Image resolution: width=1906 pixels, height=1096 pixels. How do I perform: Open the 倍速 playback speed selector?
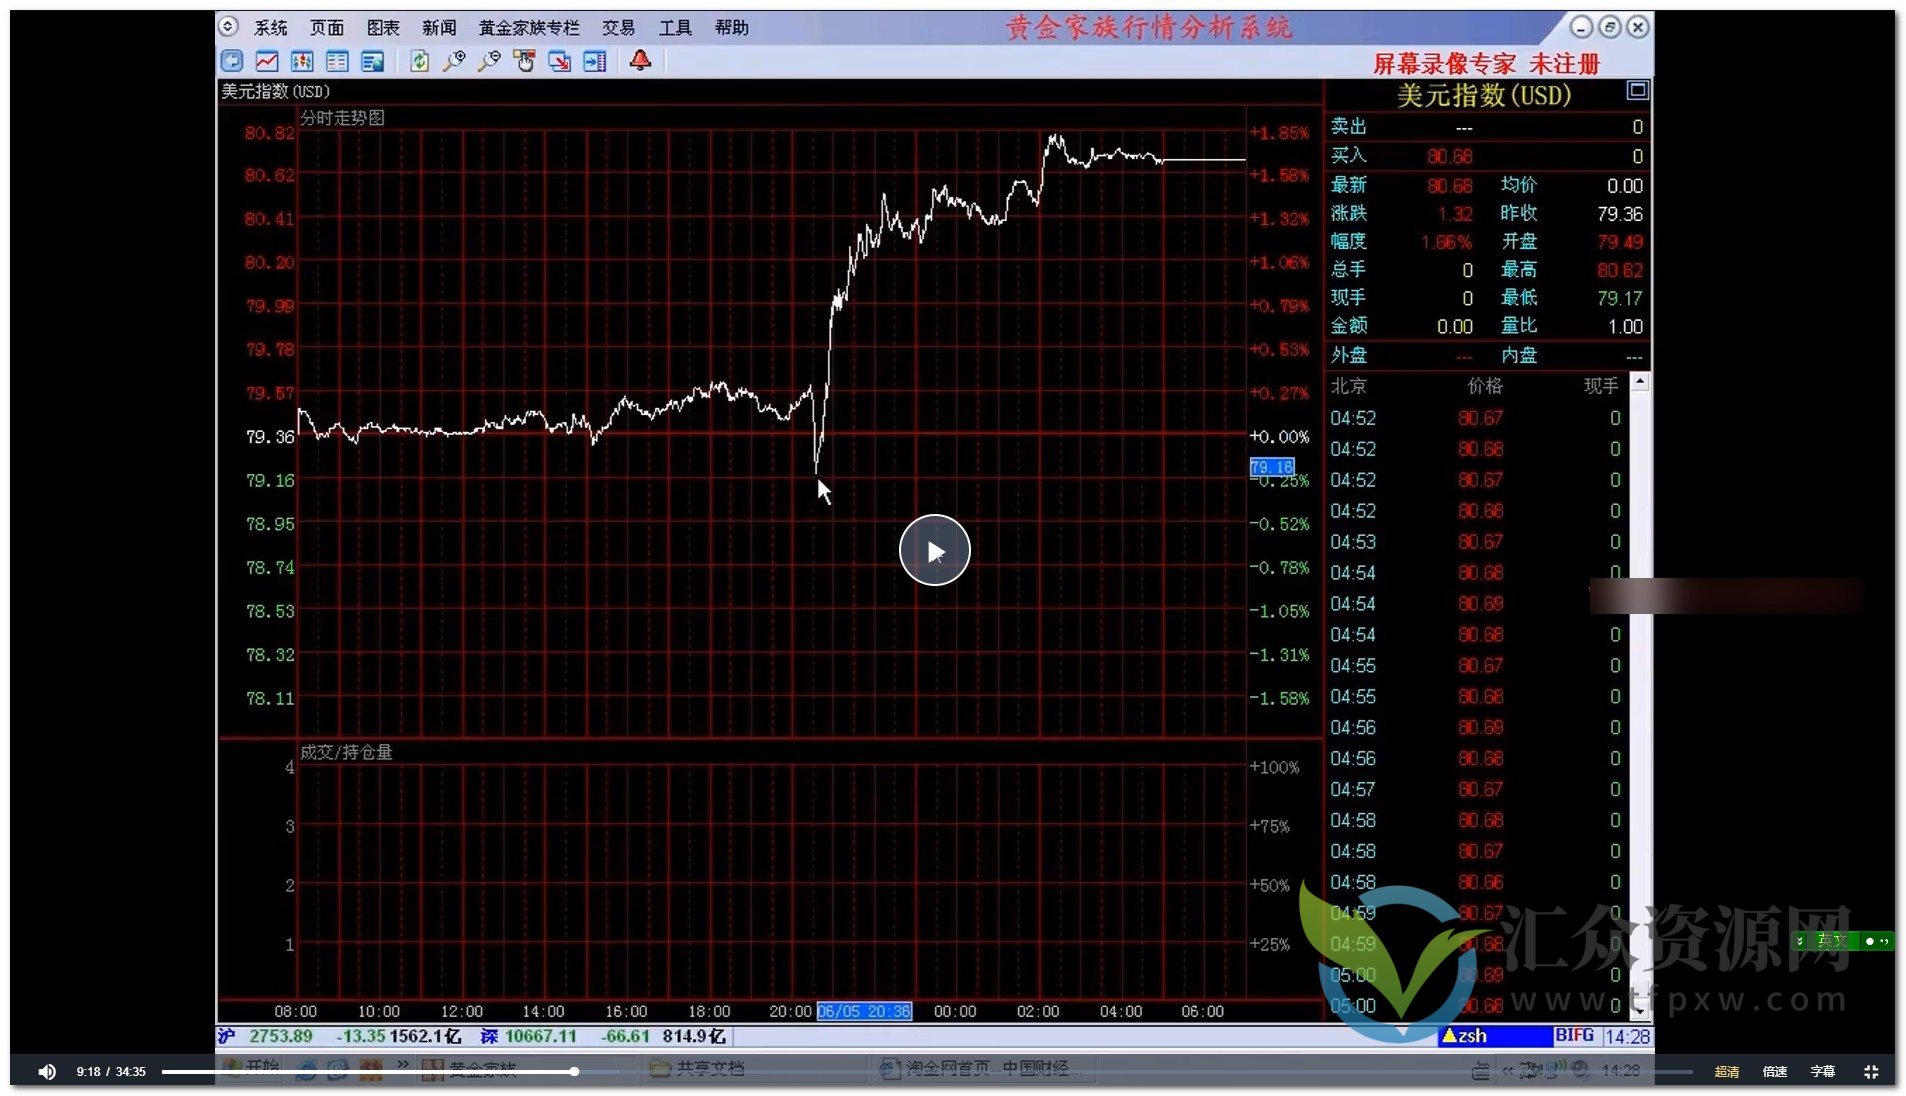(1775, 1072)
